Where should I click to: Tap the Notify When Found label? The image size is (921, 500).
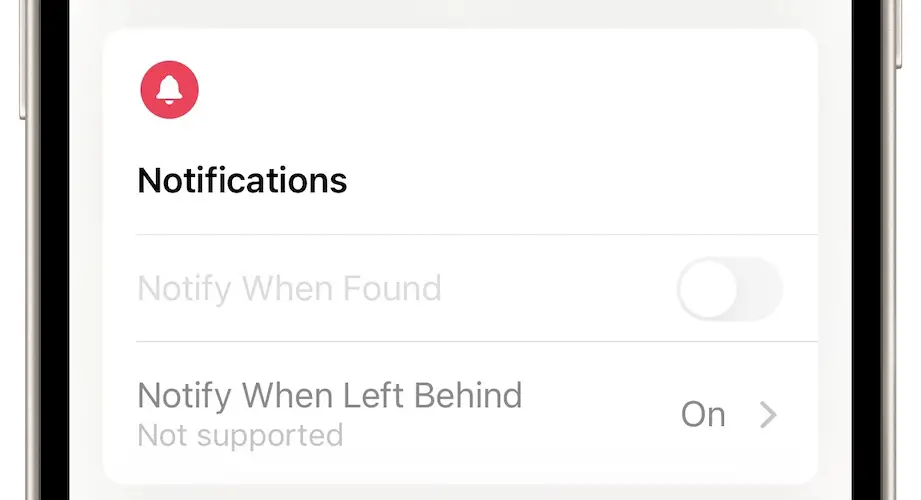289,289
